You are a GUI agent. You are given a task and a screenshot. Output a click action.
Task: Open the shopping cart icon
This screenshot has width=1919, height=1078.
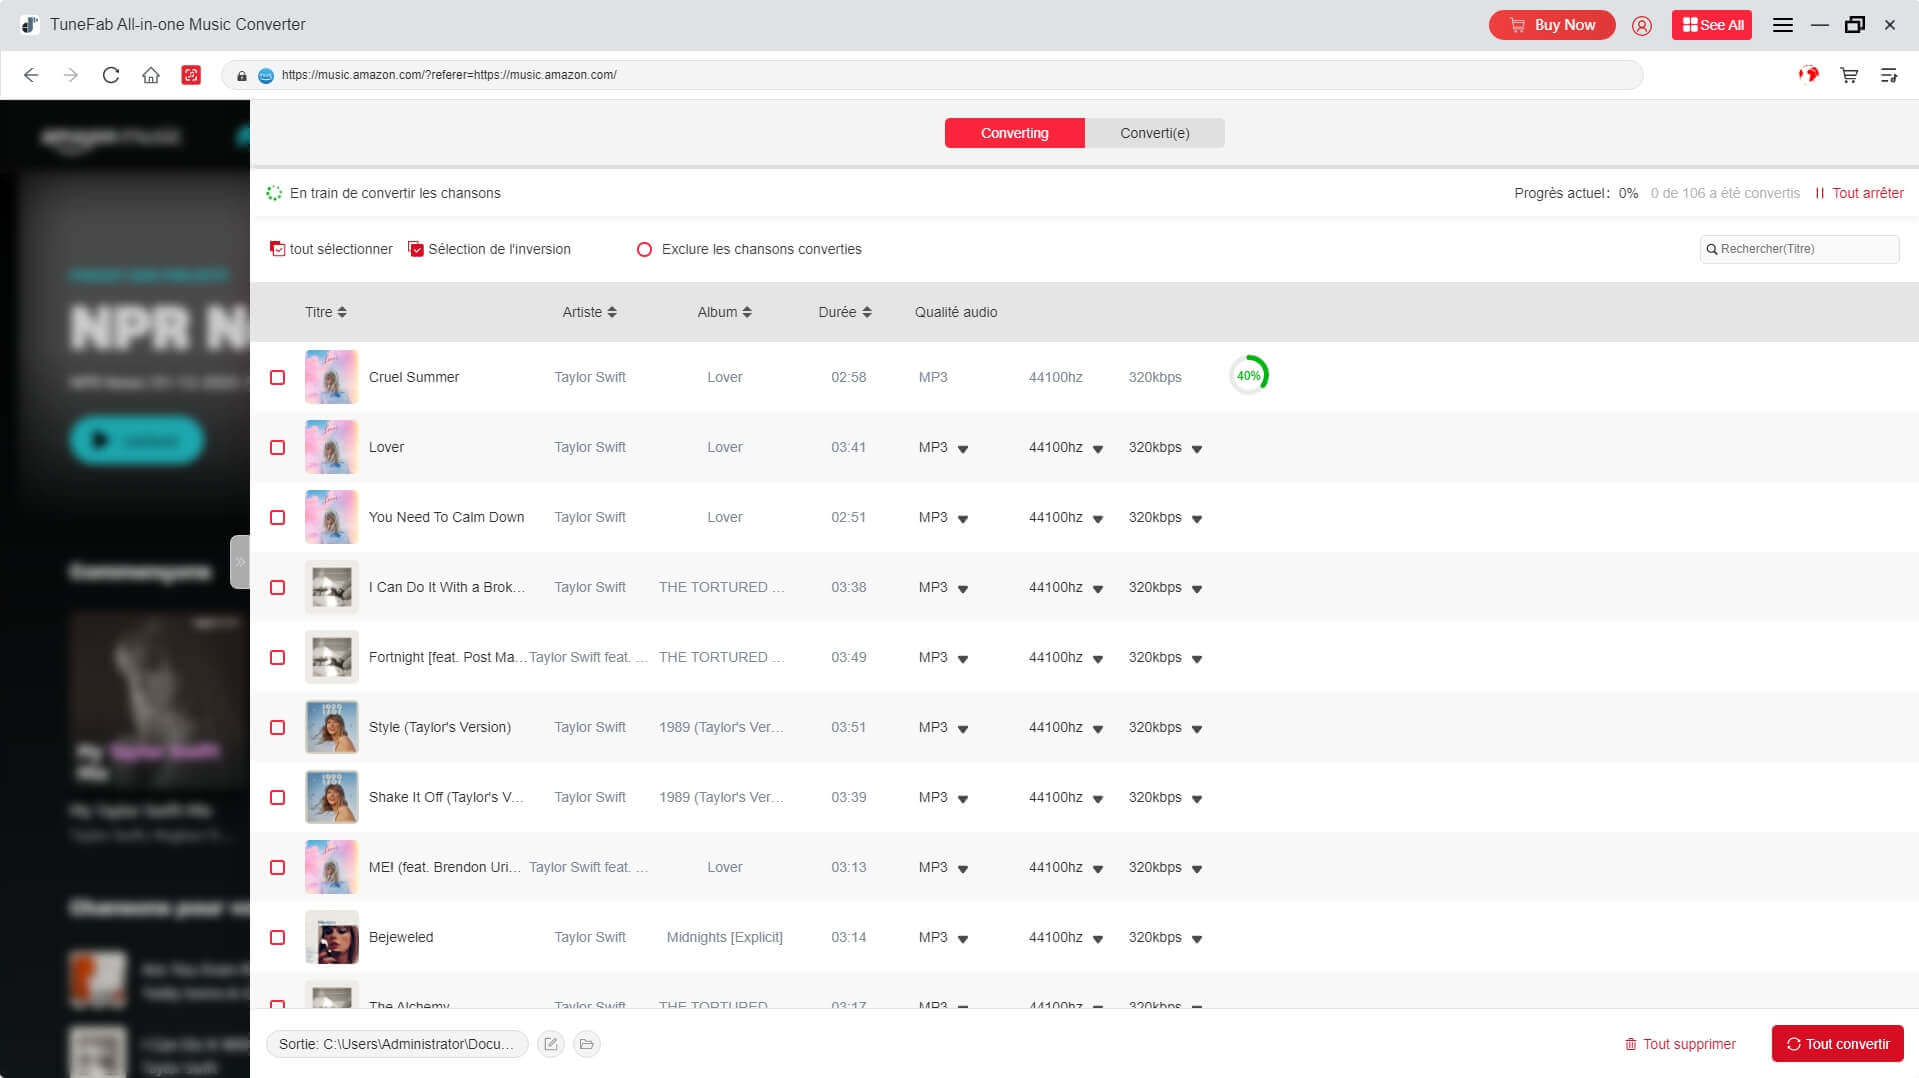pyautogui.click(x=1849, y=75)
